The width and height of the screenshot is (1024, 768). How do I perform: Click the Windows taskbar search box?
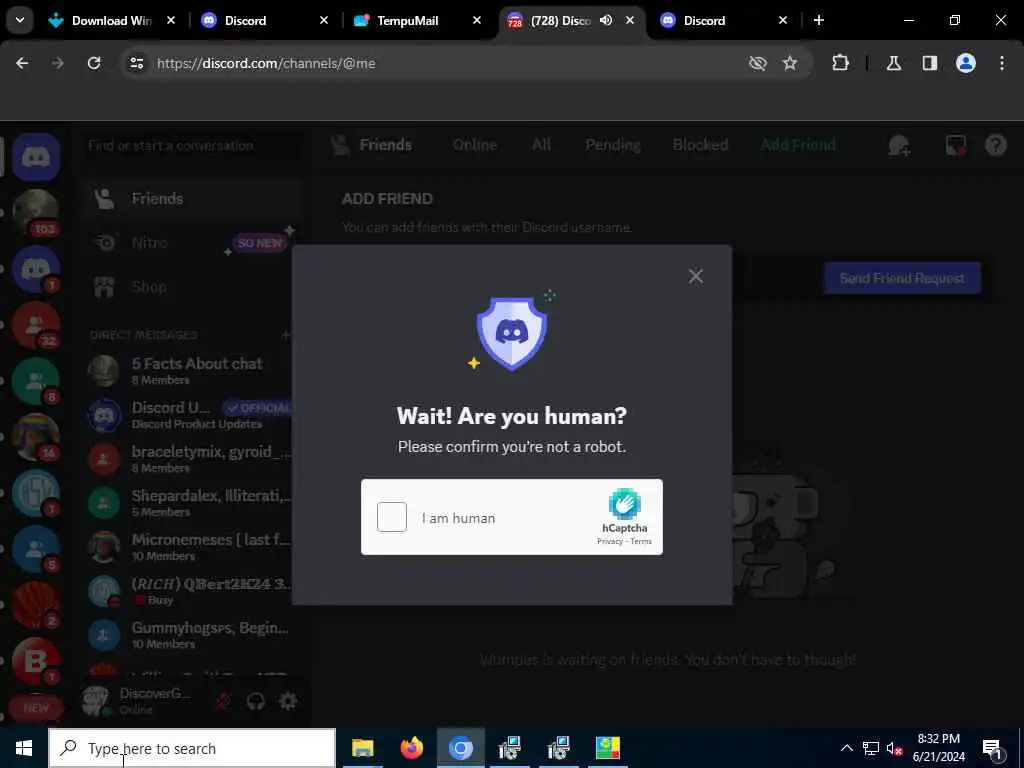coord(193,748)
